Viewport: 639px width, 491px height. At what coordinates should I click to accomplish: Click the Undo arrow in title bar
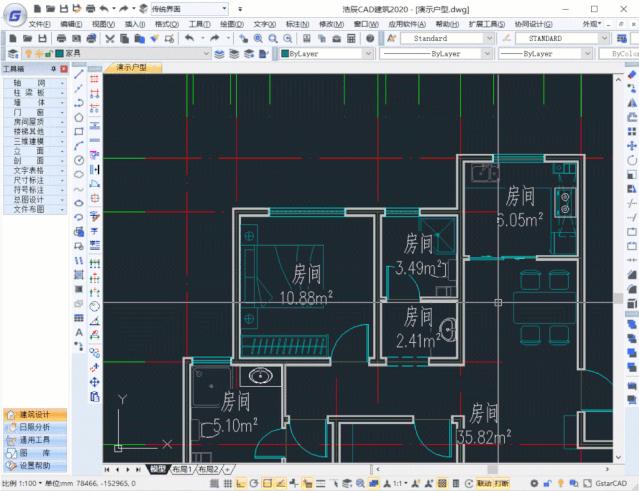pos(104,8)
